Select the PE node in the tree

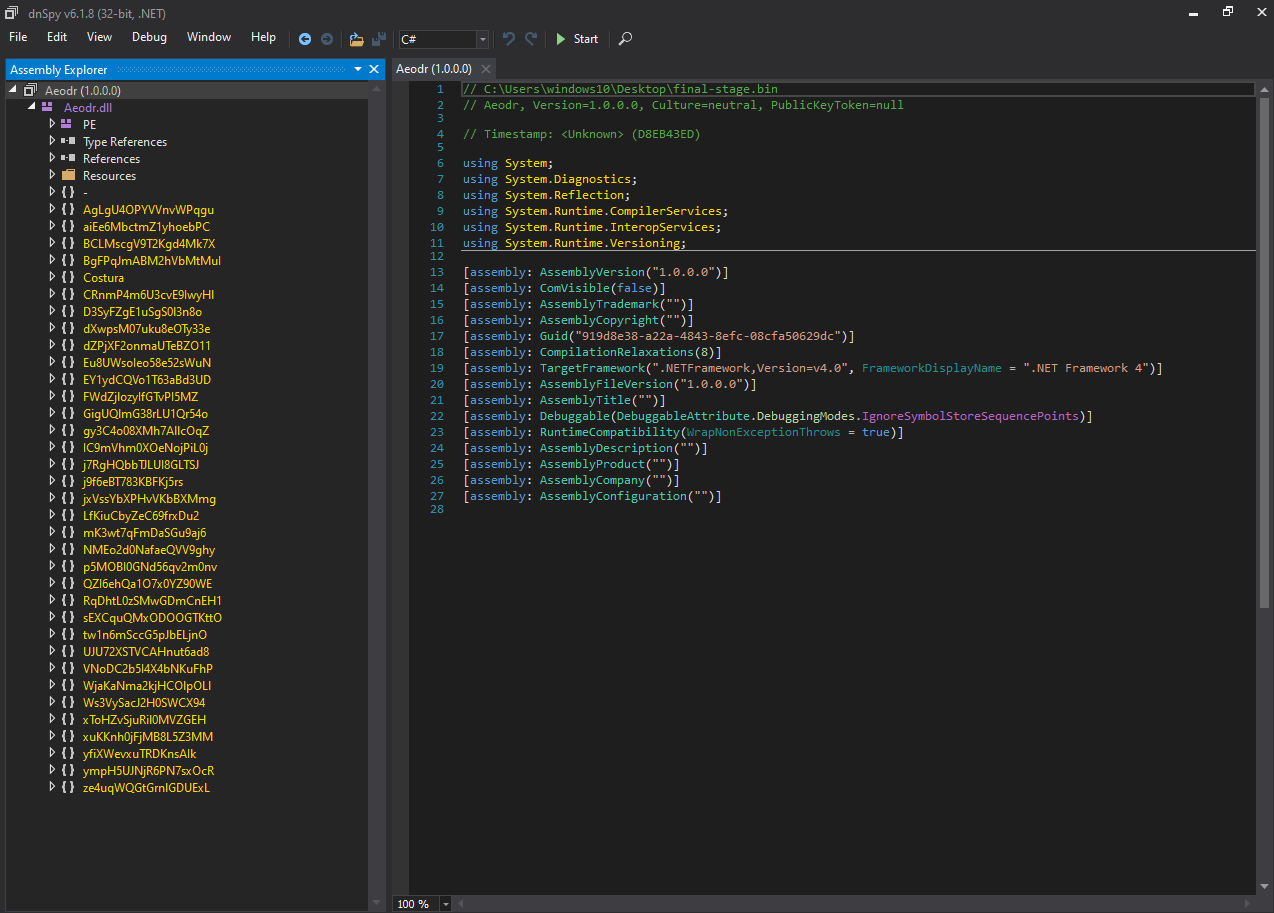click(x=89, y=125)
